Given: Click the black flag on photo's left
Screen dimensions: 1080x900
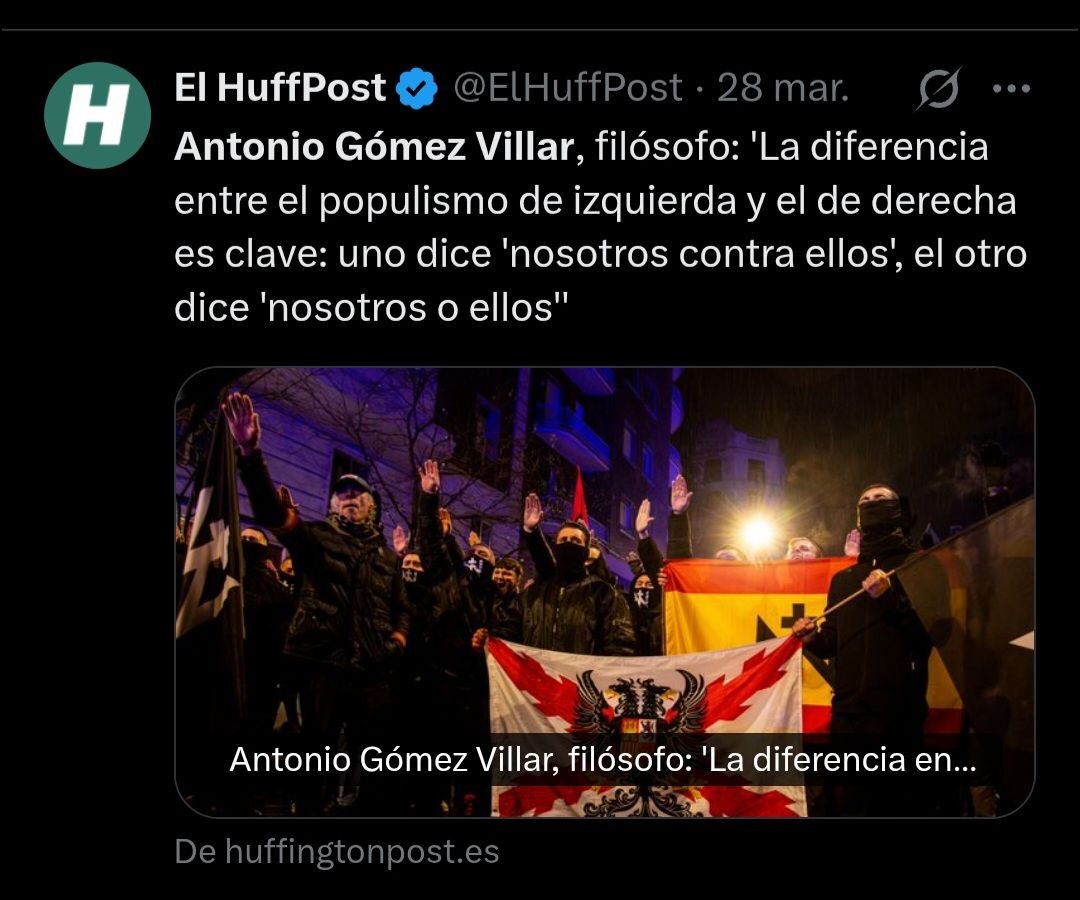Looking at the screenshot, I should coord(210,551).
